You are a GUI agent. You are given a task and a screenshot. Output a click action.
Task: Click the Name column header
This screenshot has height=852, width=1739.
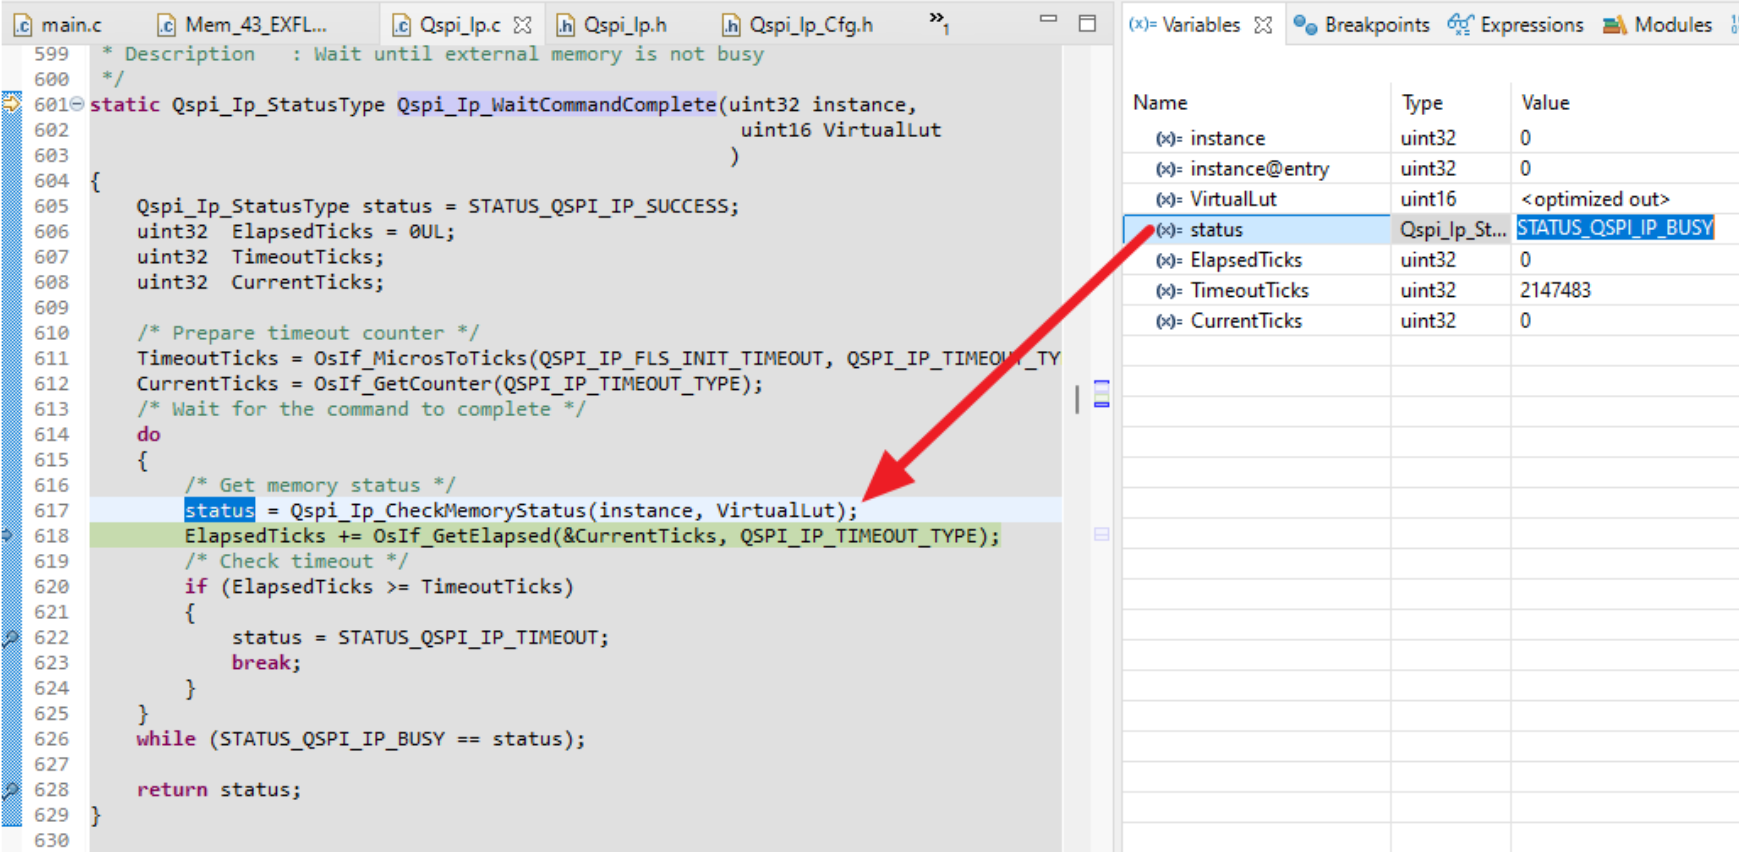pyautogui.click(x=1160, y=103)
